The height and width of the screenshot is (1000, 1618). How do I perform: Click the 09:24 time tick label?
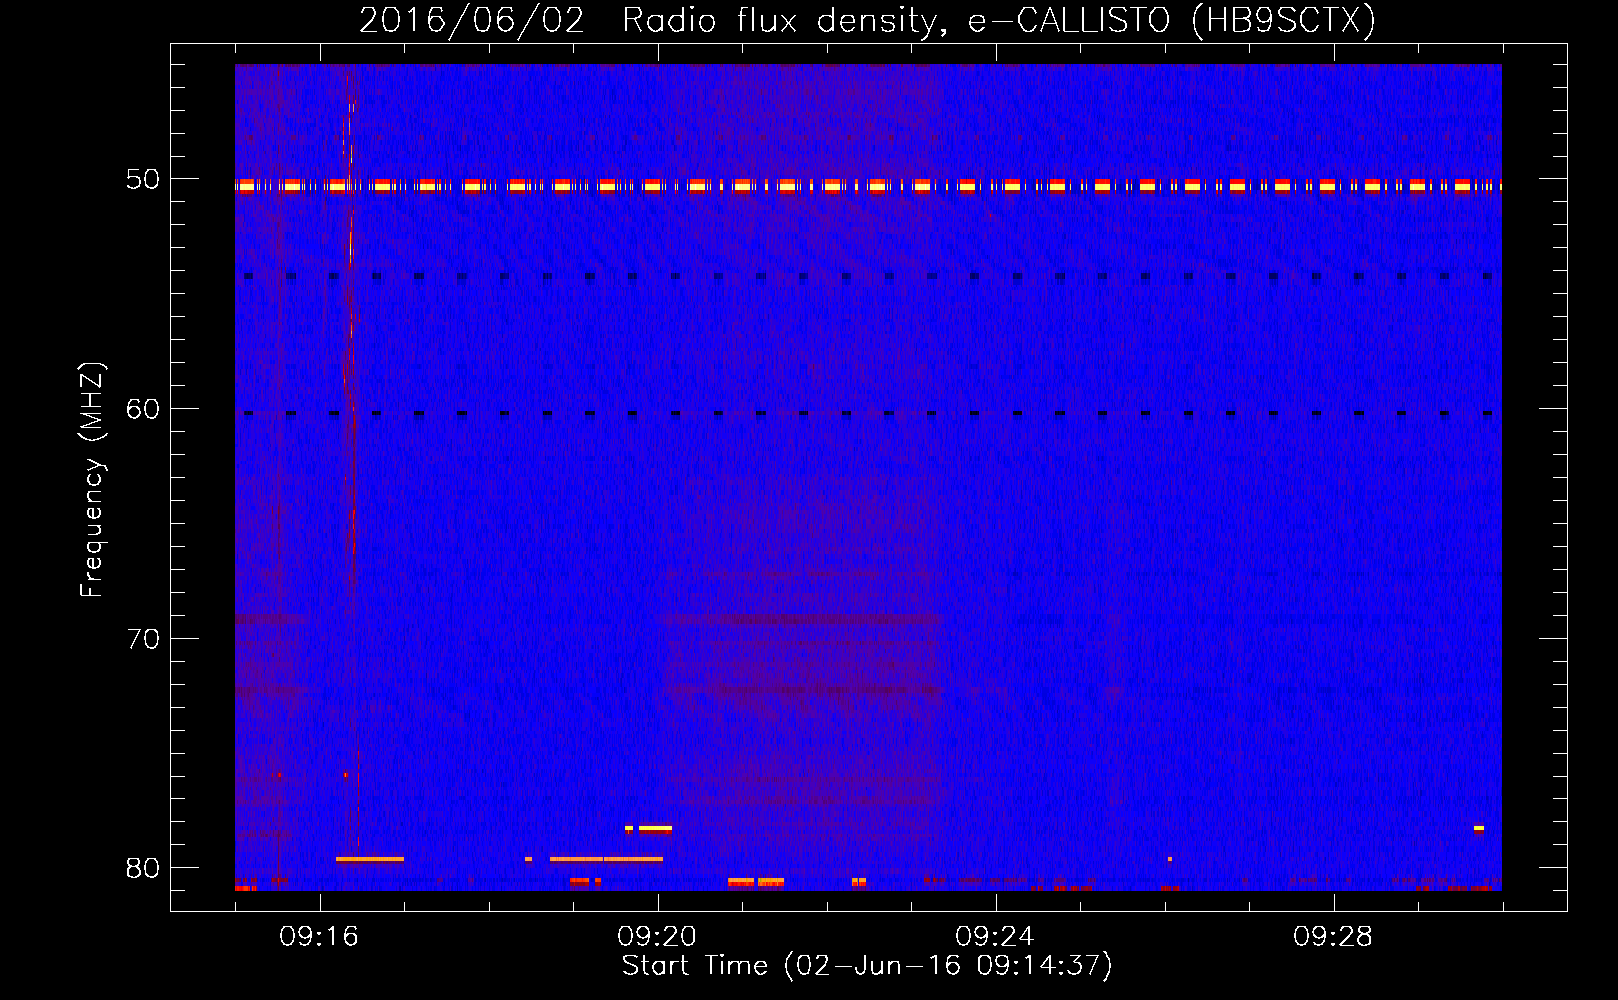pos(995,937)
